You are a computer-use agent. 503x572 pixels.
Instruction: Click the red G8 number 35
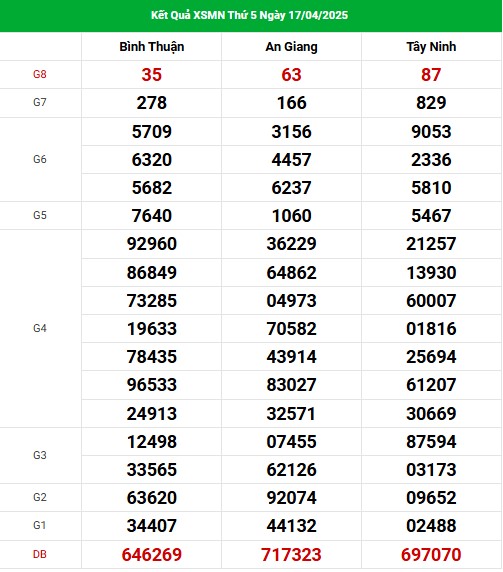pyautogui.click(x=152, y=75)
